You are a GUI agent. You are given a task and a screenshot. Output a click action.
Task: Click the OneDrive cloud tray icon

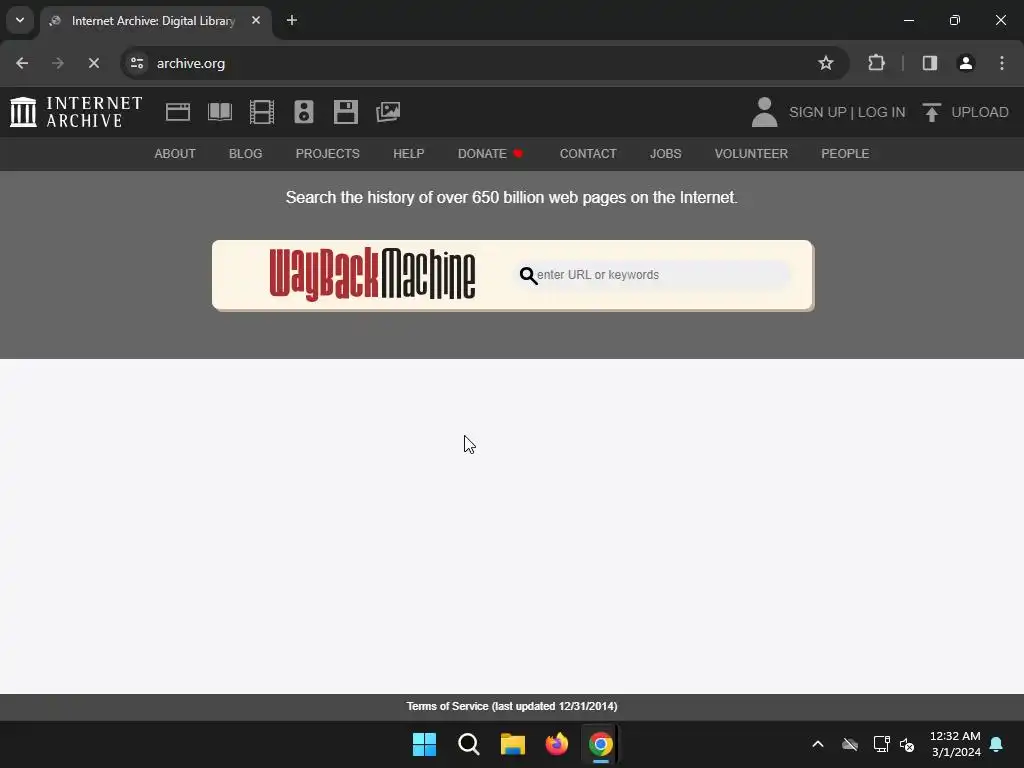(850, 744)
